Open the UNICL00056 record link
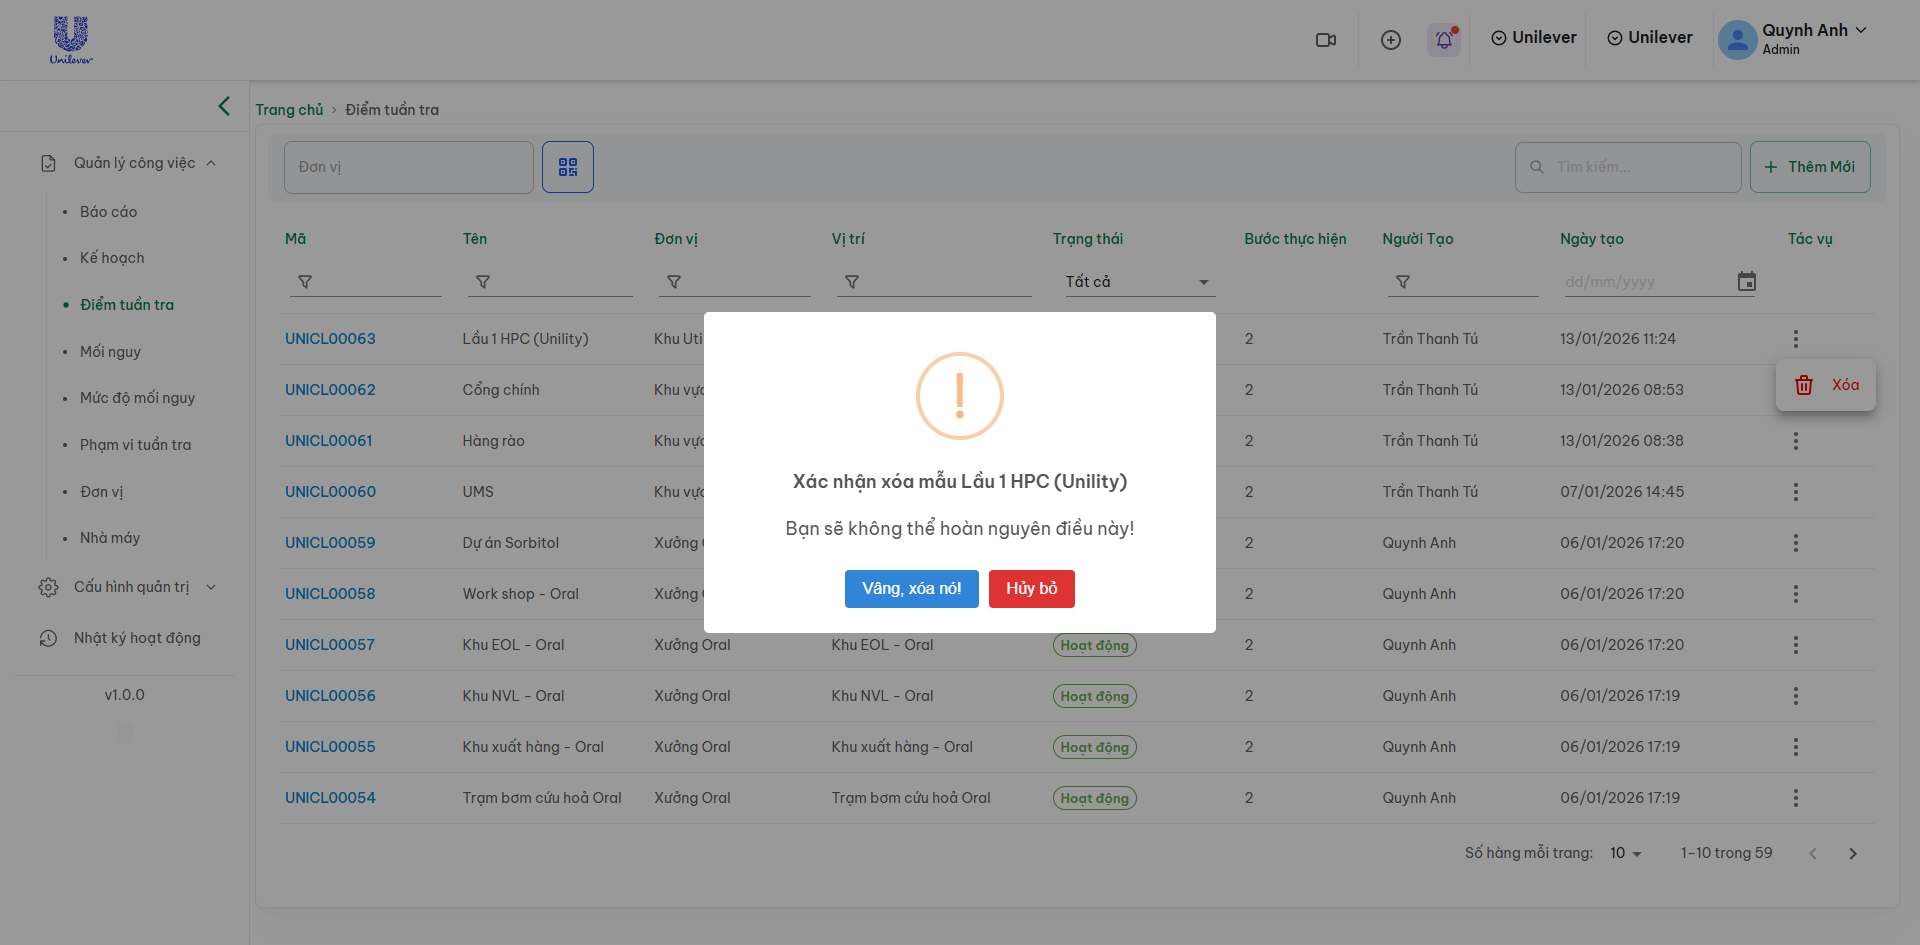1920x945 pixels. (x=330, y=696)
